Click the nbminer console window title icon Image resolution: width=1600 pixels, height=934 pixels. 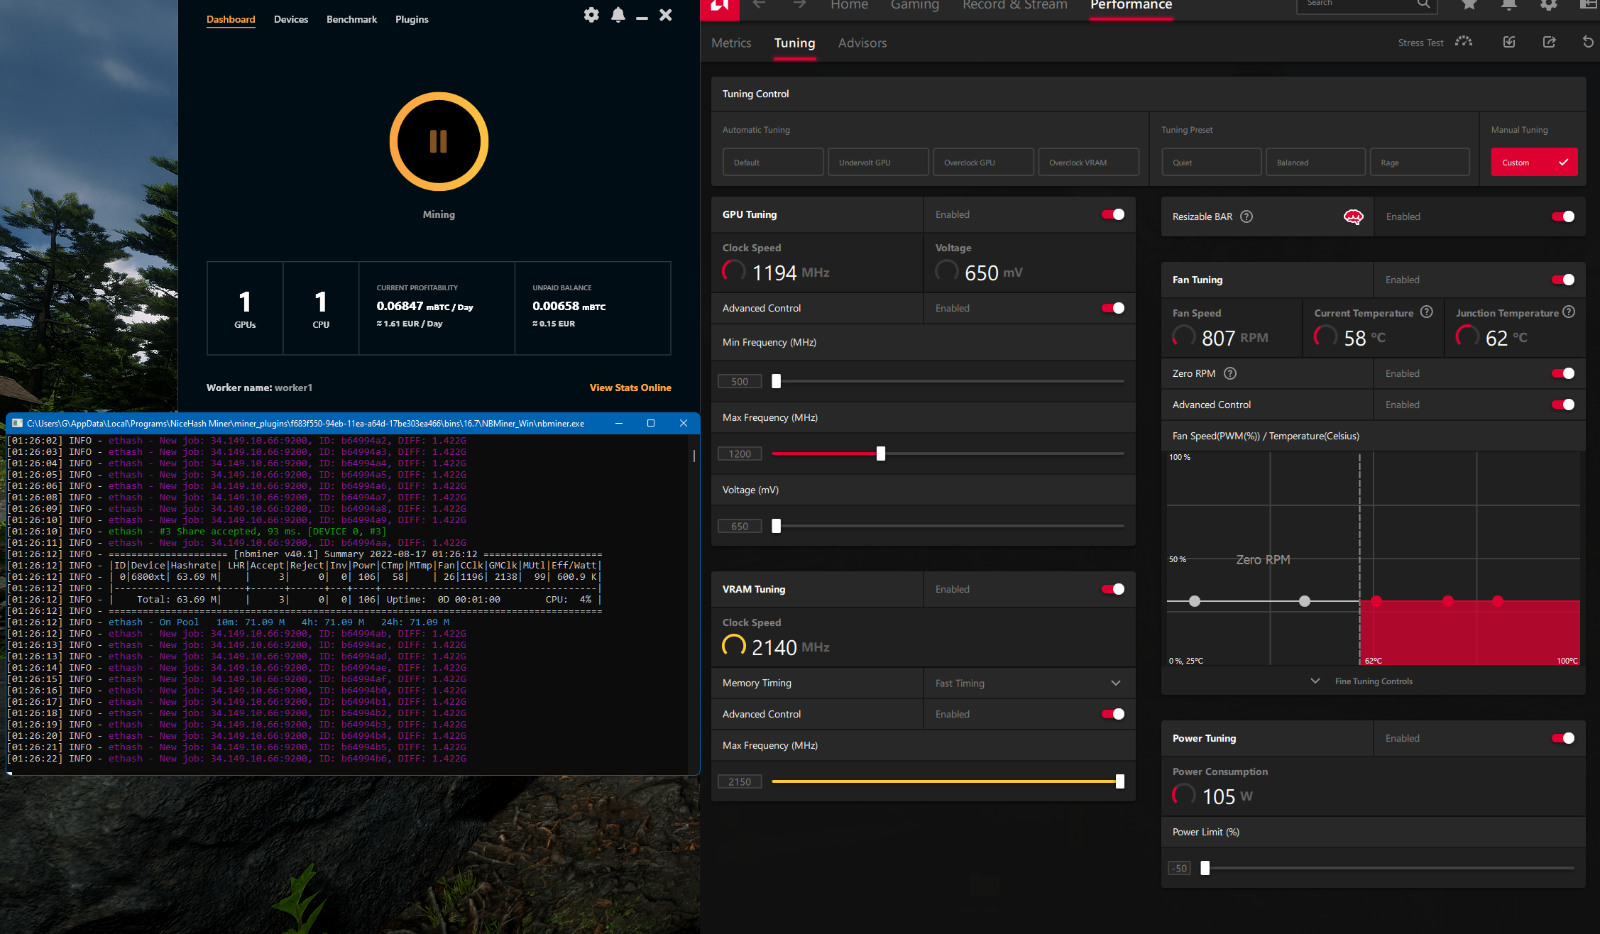[x=17, y=423]
